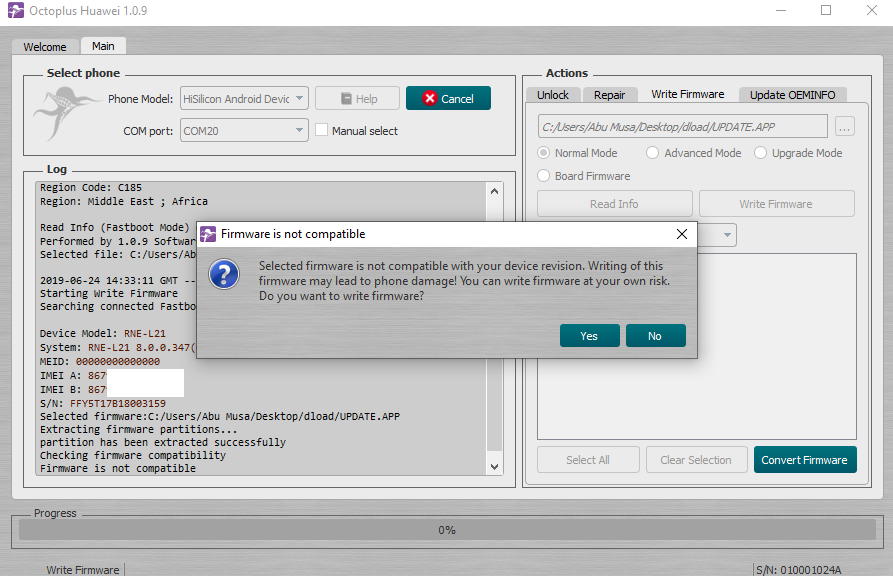Click the S/N: FFY5T17B18003159 log line

point(103,403)
